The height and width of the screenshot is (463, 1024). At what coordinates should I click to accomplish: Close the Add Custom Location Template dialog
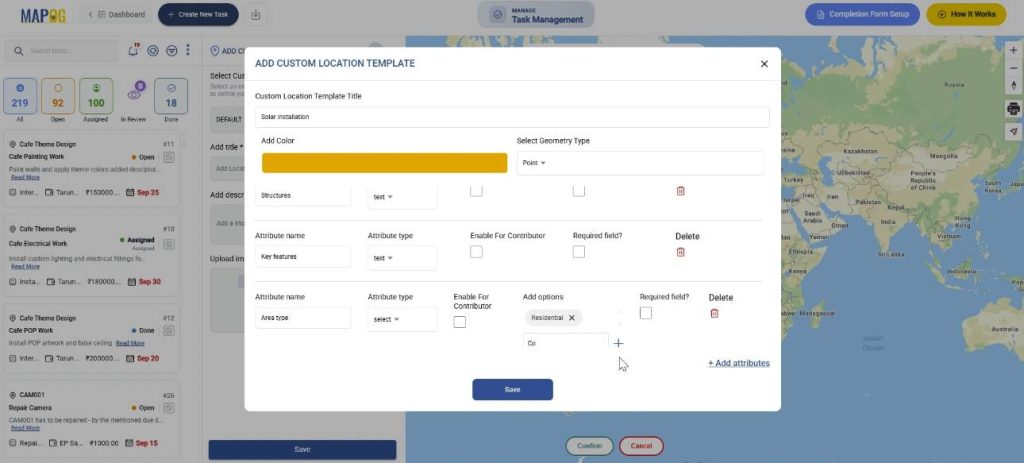pyautogui.click(x=764, y=64)
